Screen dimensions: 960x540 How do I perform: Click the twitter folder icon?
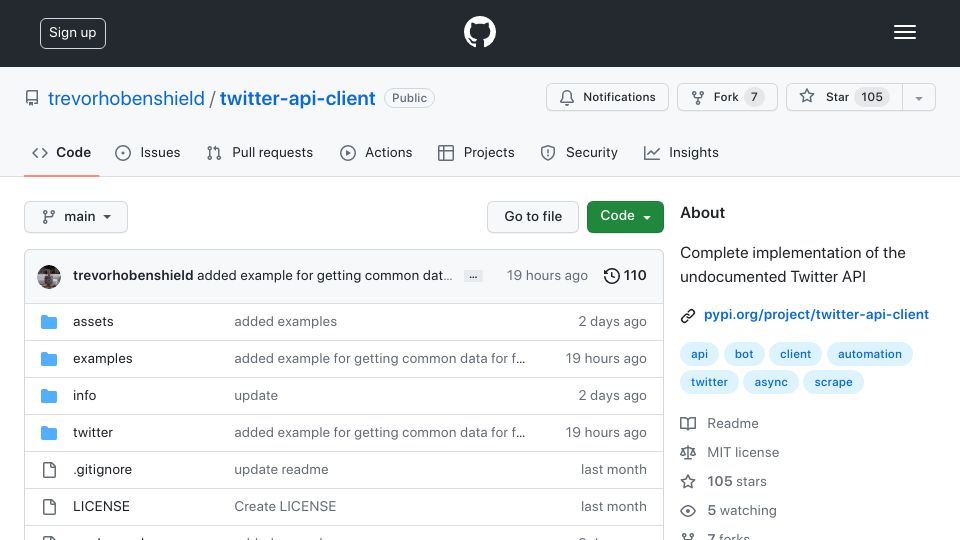49,433
